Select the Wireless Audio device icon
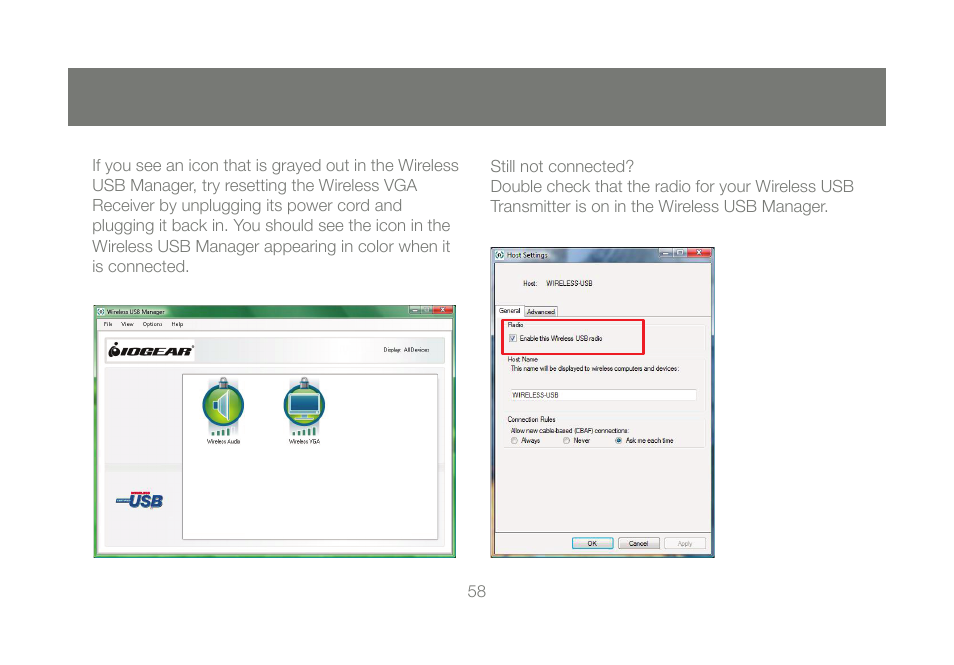The height and width of the screenshot is (665, 954). pyautogui.click(x=223, y=408)
